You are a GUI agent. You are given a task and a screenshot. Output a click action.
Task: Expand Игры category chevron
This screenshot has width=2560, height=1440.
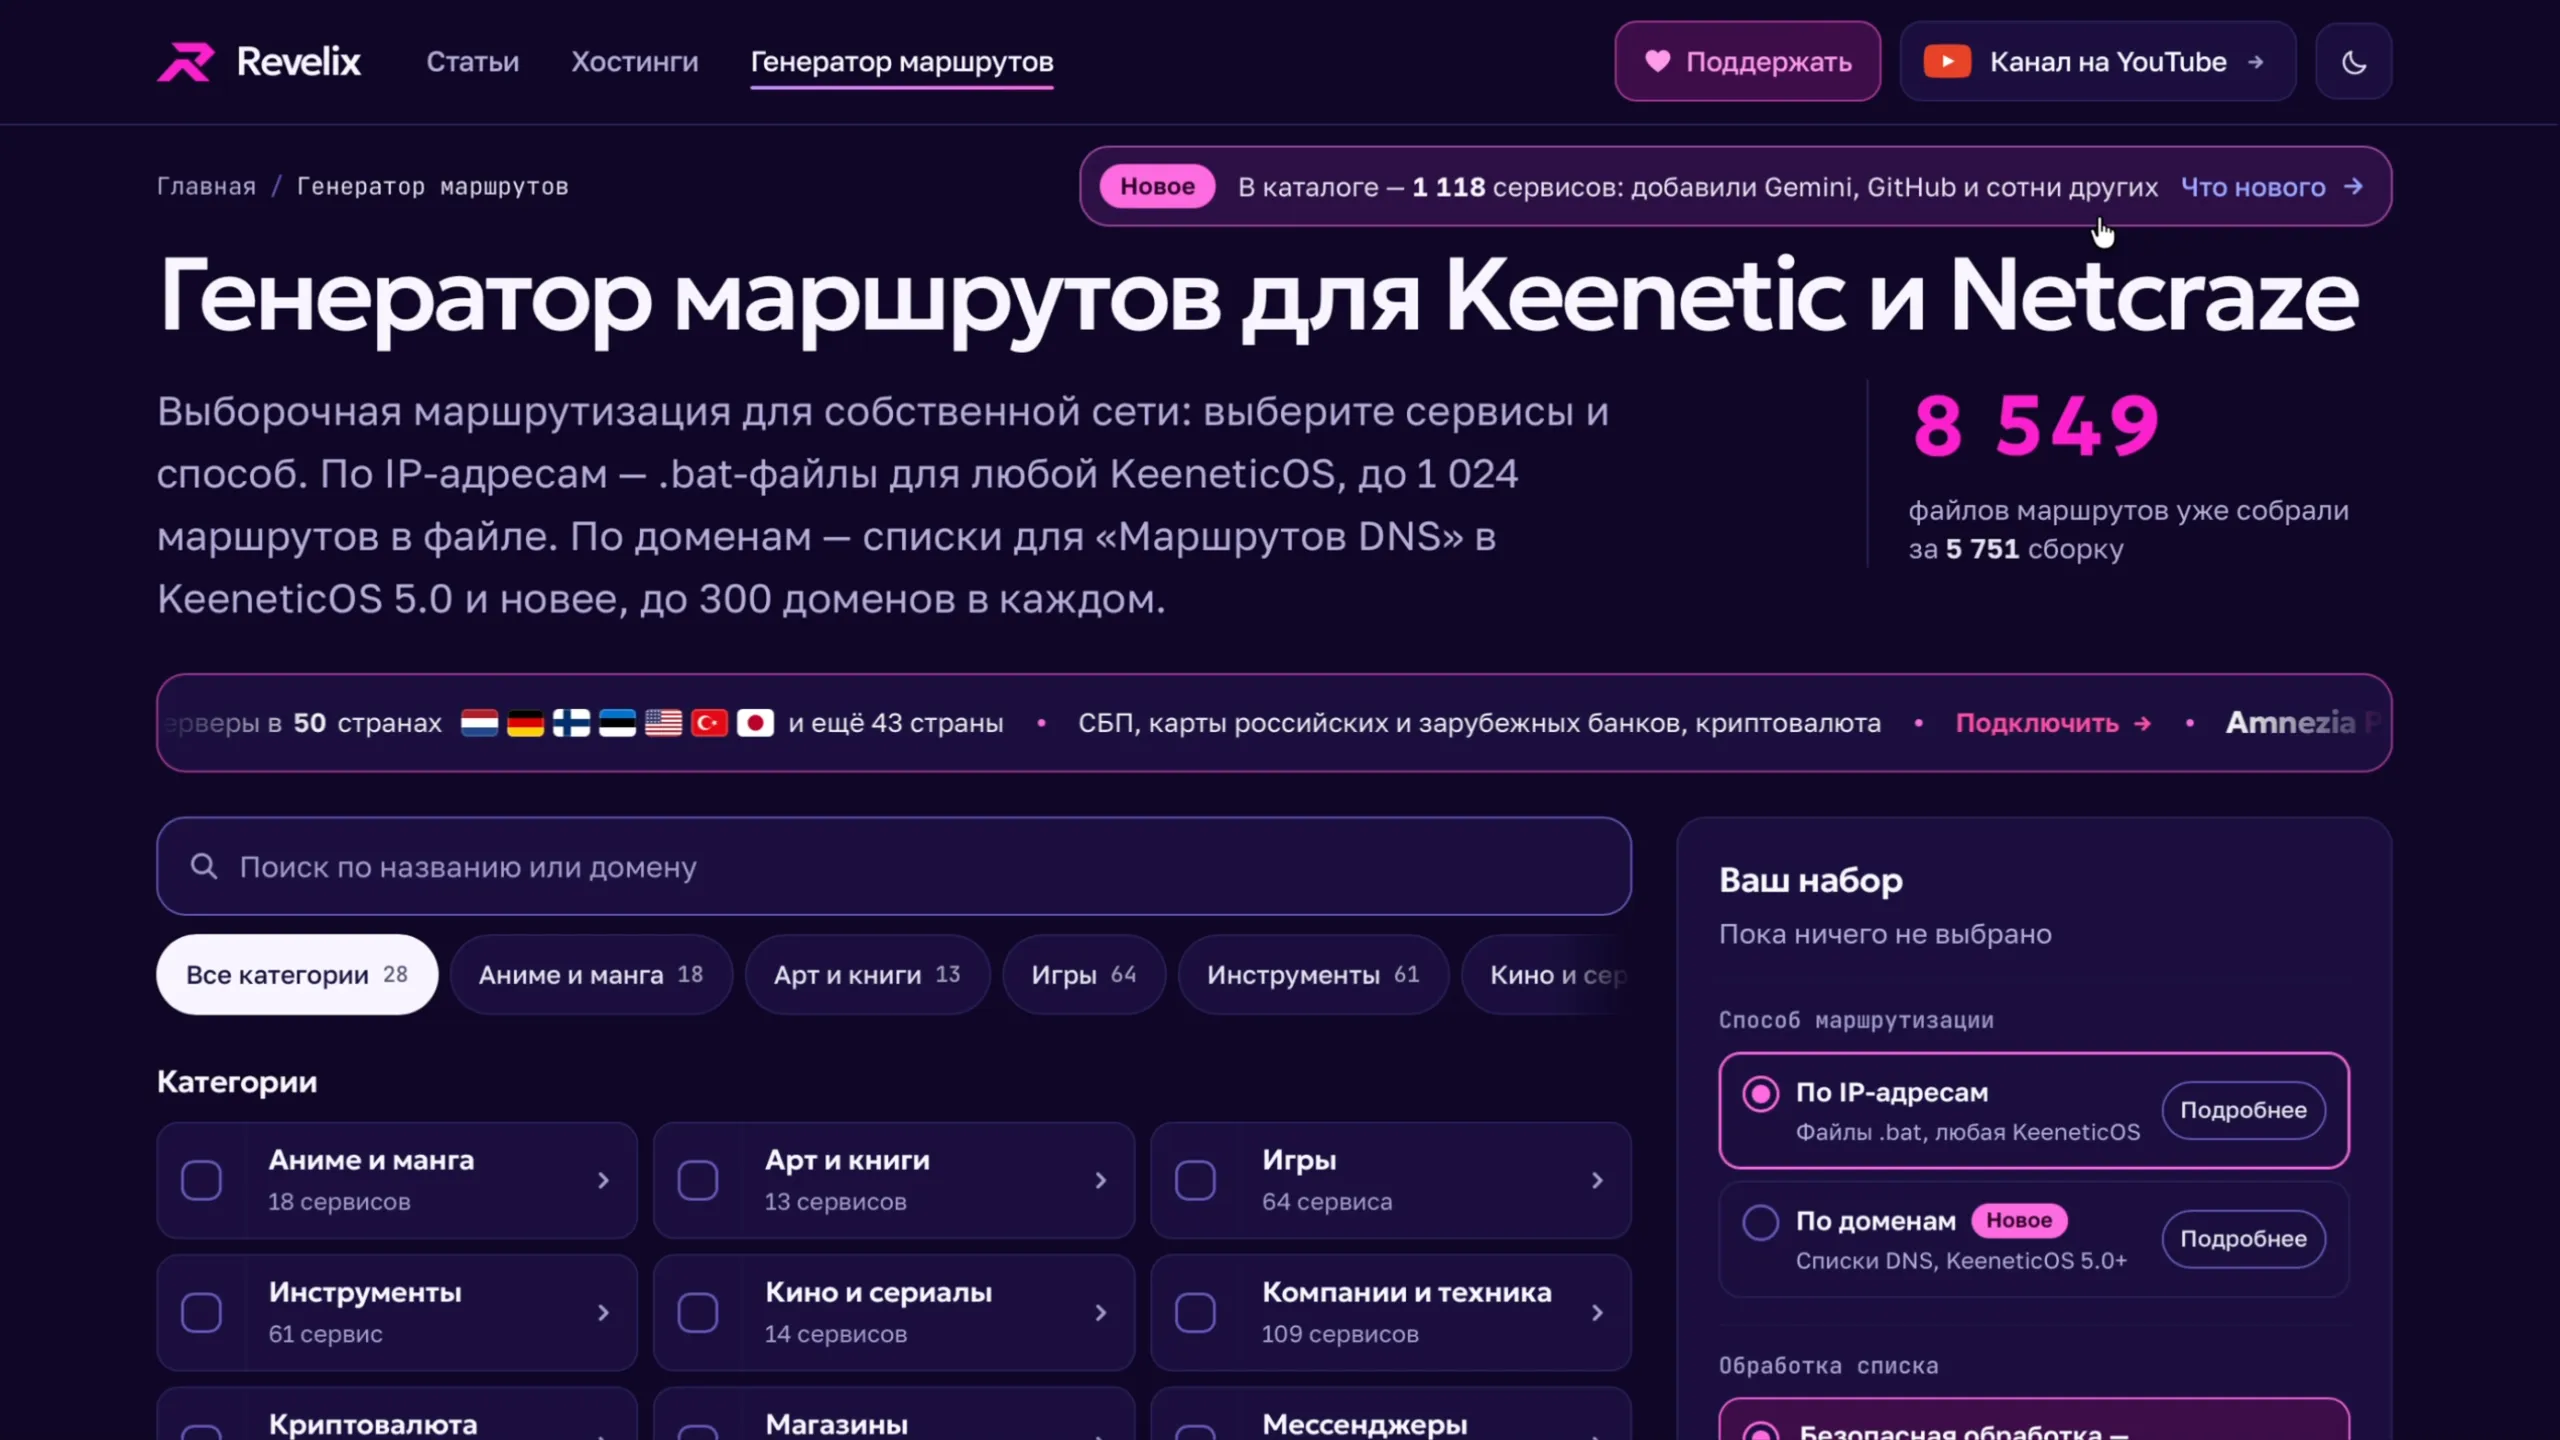(1597, 1180)
